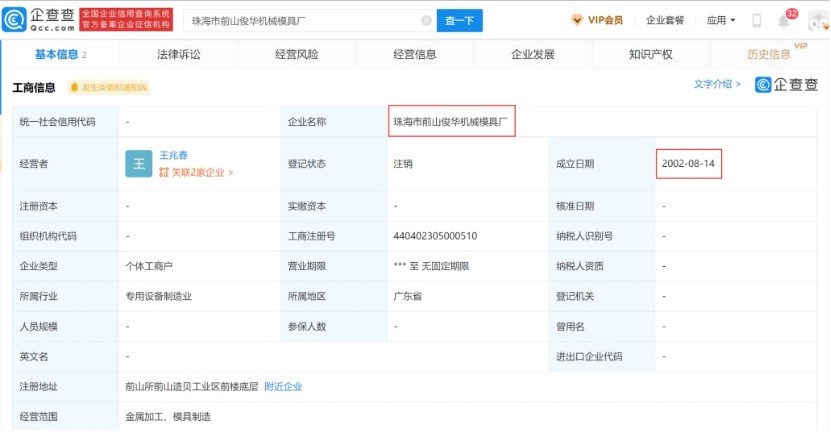Switch to 历史信息 VIP tab
The image size is (831, 433).
(769, 54)
